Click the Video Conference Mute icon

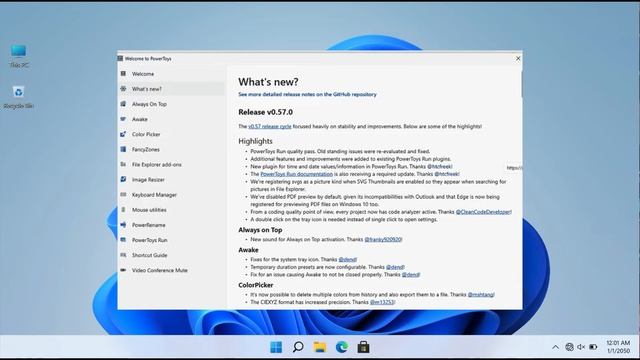(123, 270)
